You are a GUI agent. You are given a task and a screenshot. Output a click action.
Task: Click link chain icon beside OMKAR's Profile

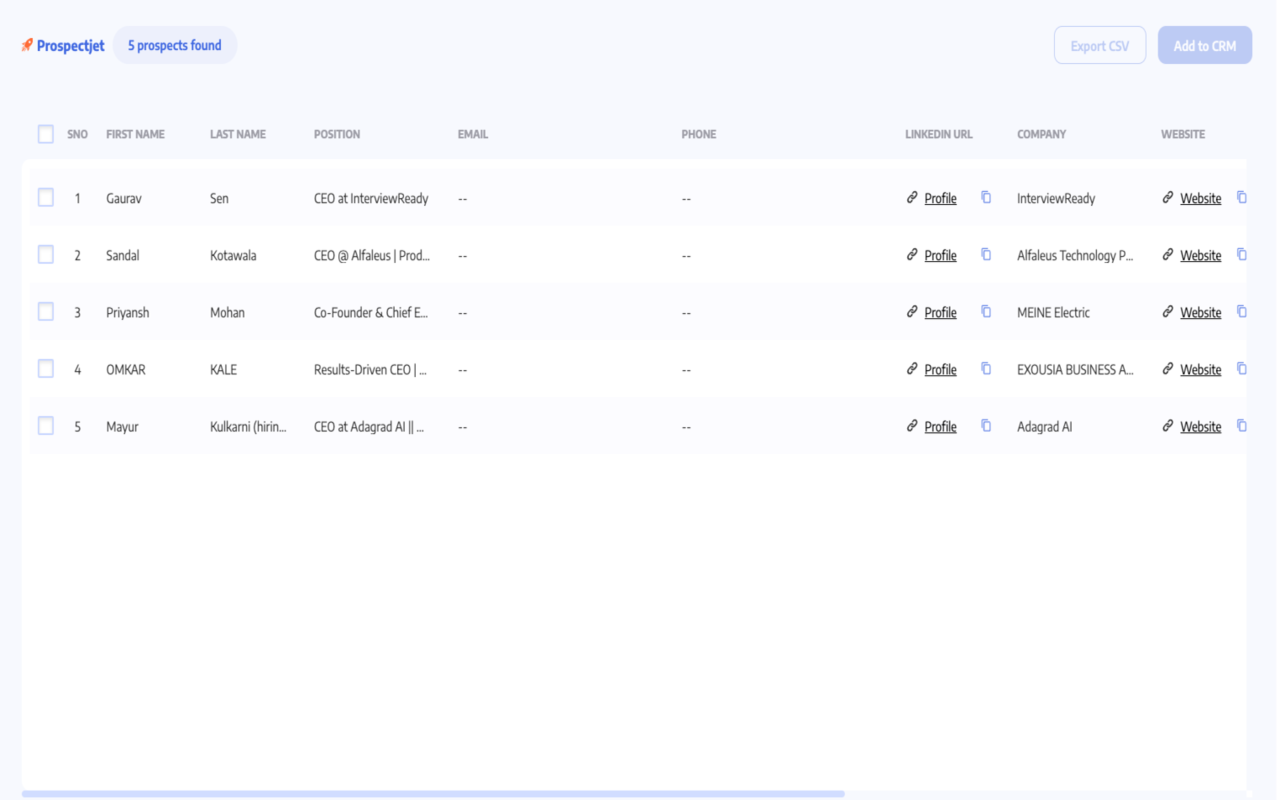click(x=912, y=369)
